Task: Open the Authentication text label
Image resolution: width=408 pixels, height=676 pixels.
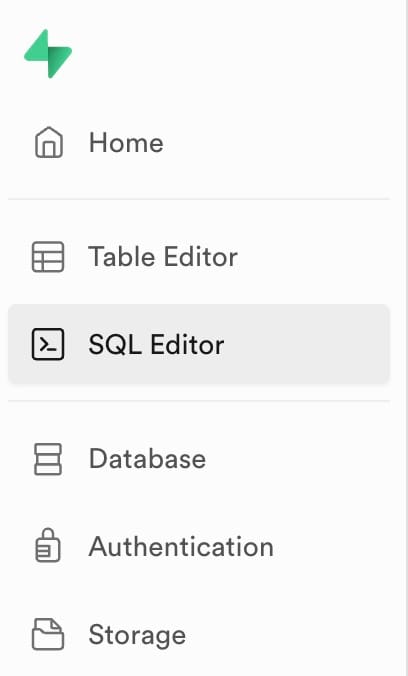Action: pos(181,547)
